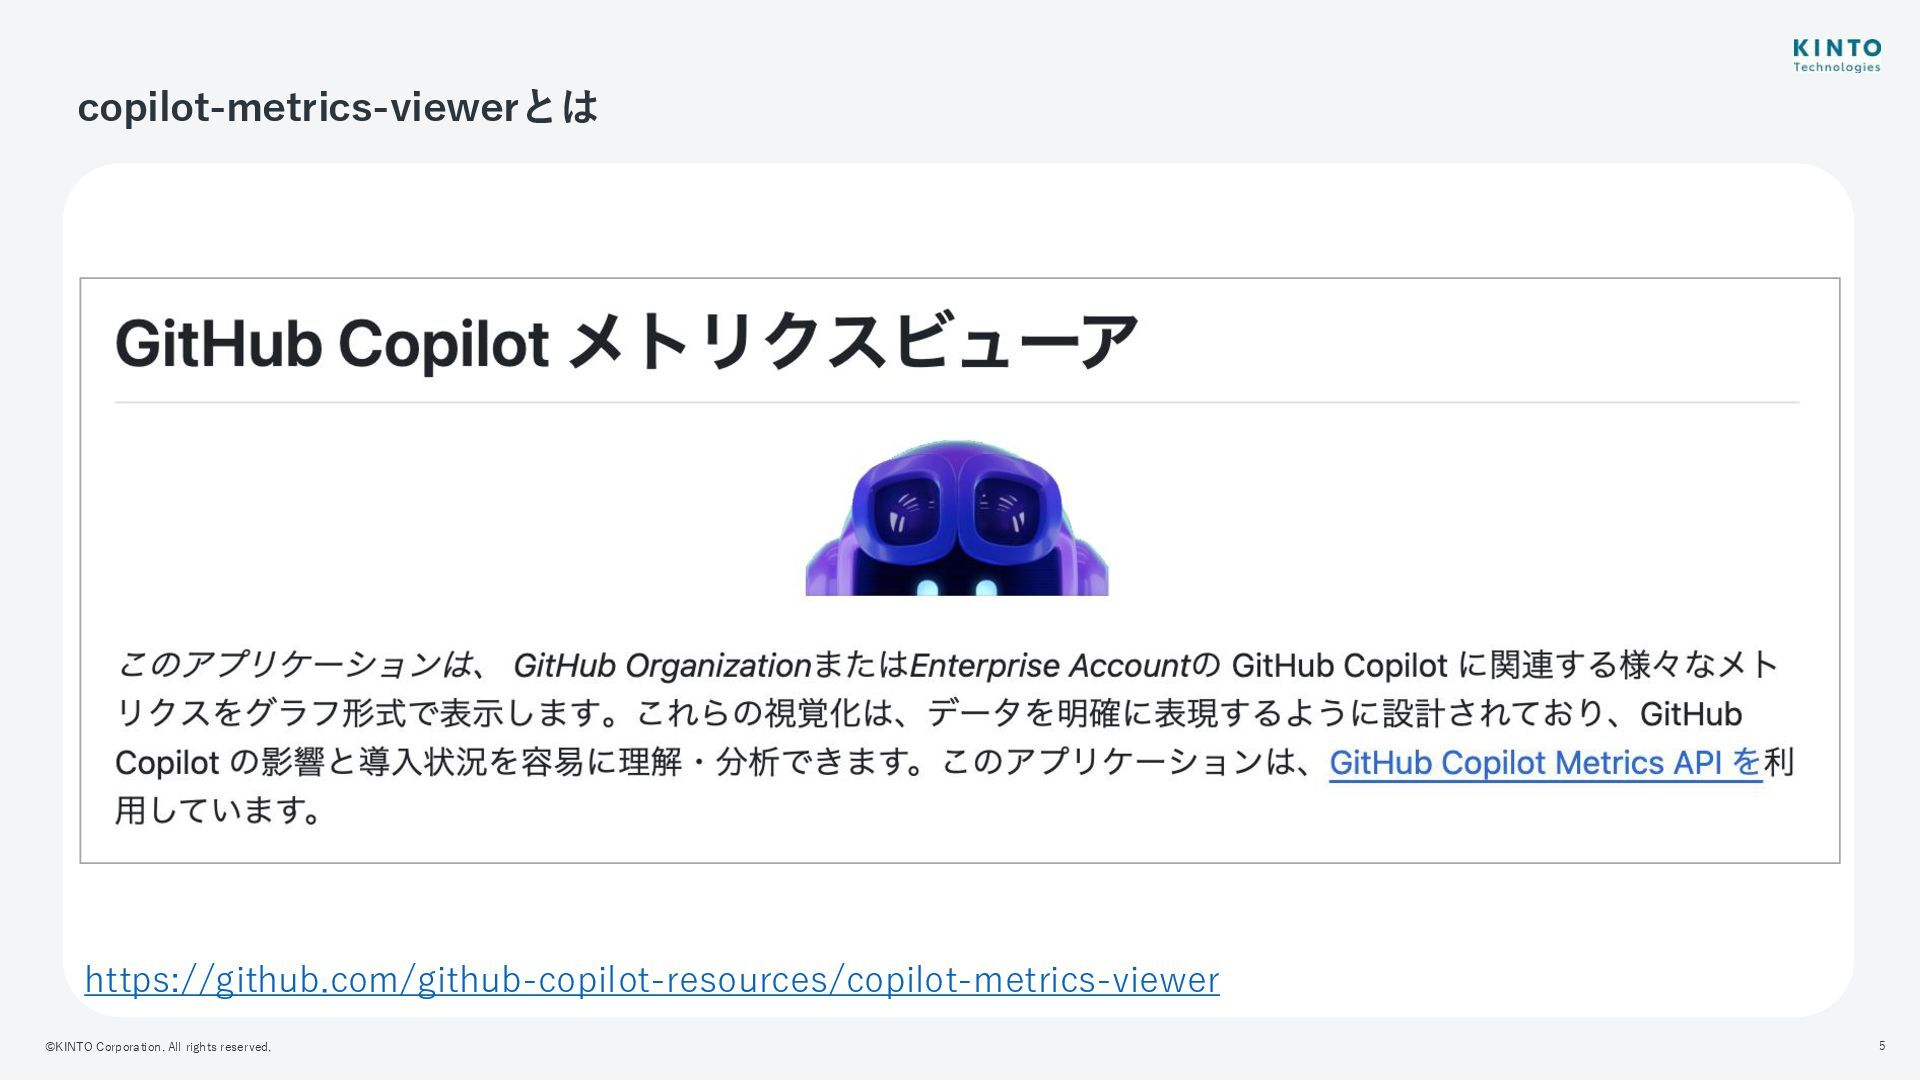Click the slide page number 5

click(1882, 1046)
